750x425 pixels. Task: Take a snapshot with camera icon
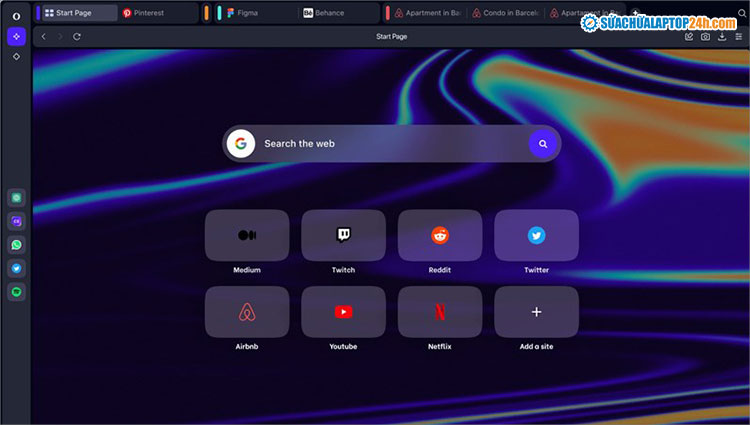(705, 36)
